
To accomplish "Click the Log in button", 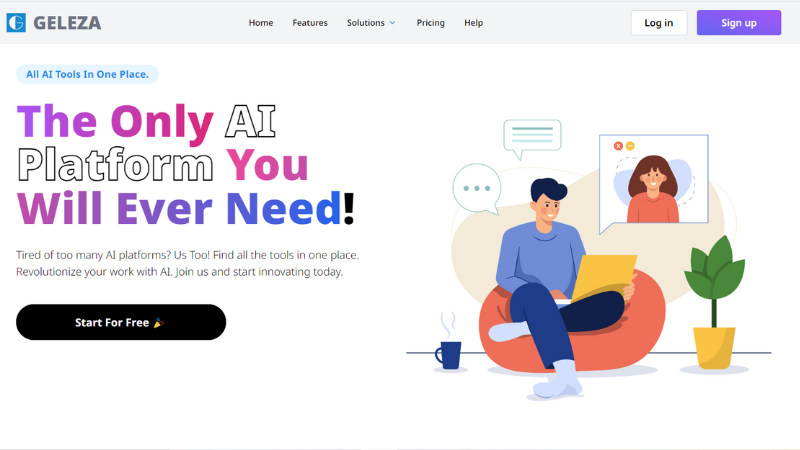I will [659, 23].
